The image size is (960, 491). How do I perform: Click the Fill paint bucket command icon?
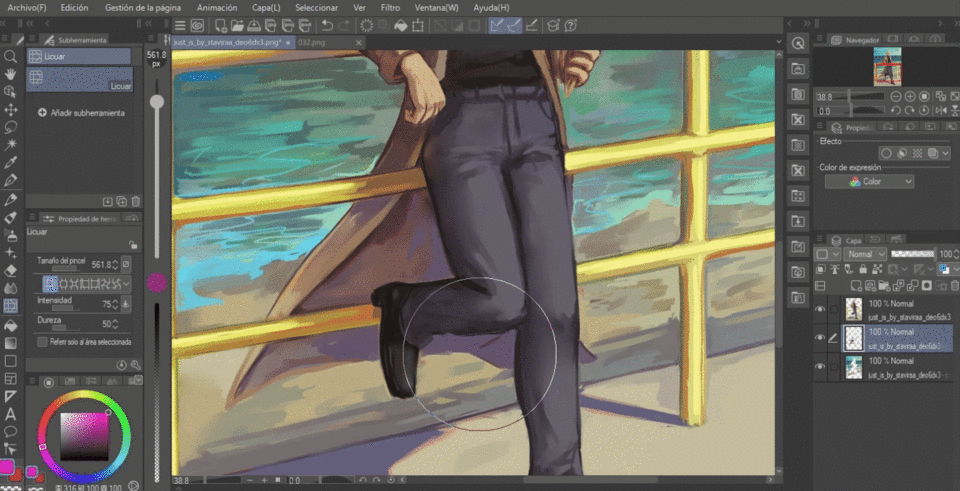(400, 26)
